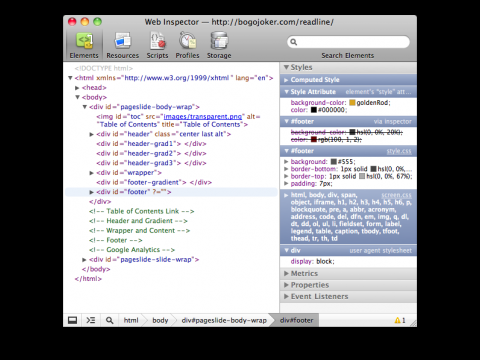Expand the border-top property triangle

(286, 176)
